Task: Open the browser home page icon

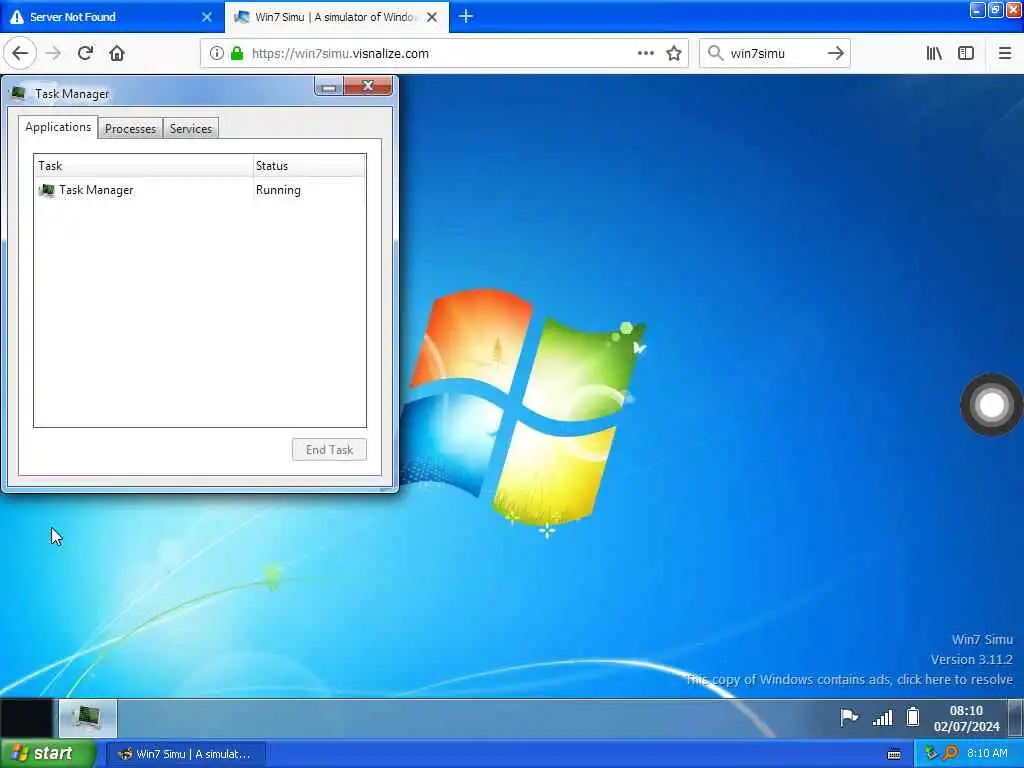Action: (x=117, y=54)
